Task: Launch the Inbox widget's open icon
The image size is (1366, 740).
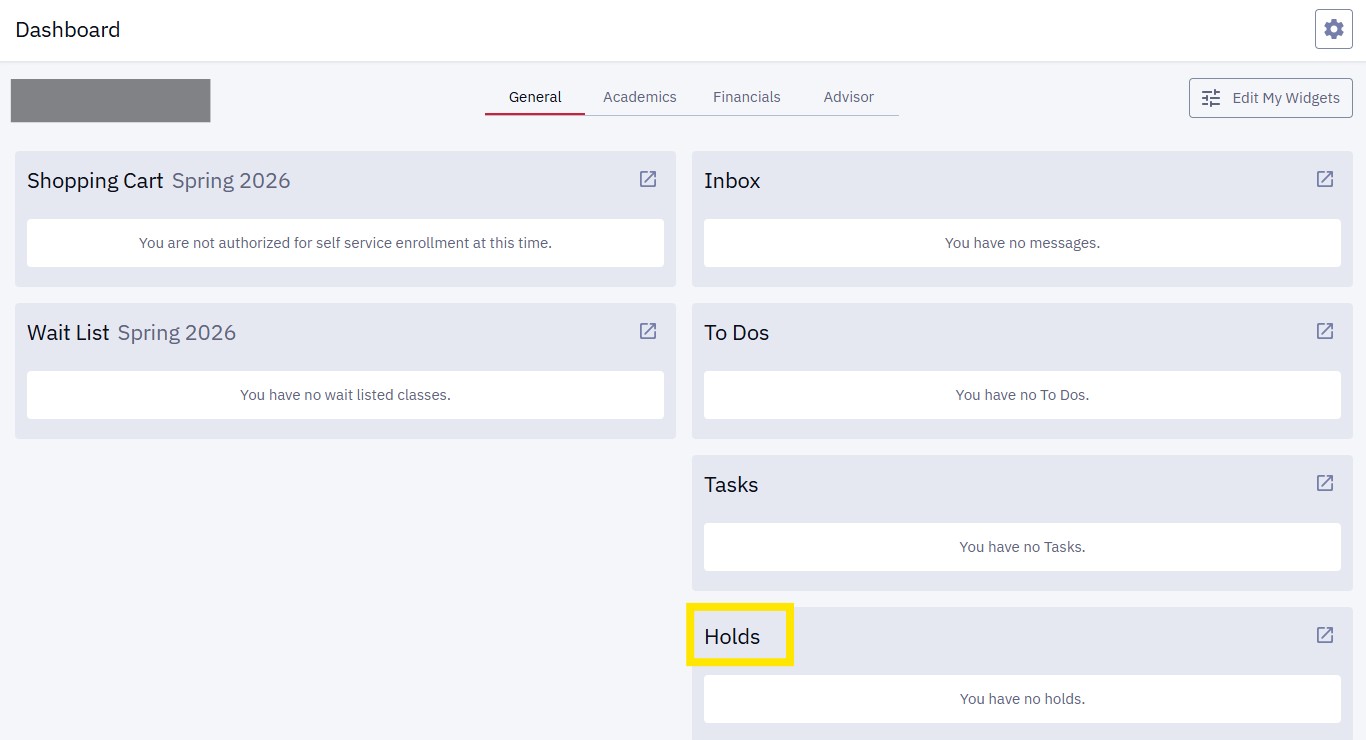Action: pos(1325,179)
